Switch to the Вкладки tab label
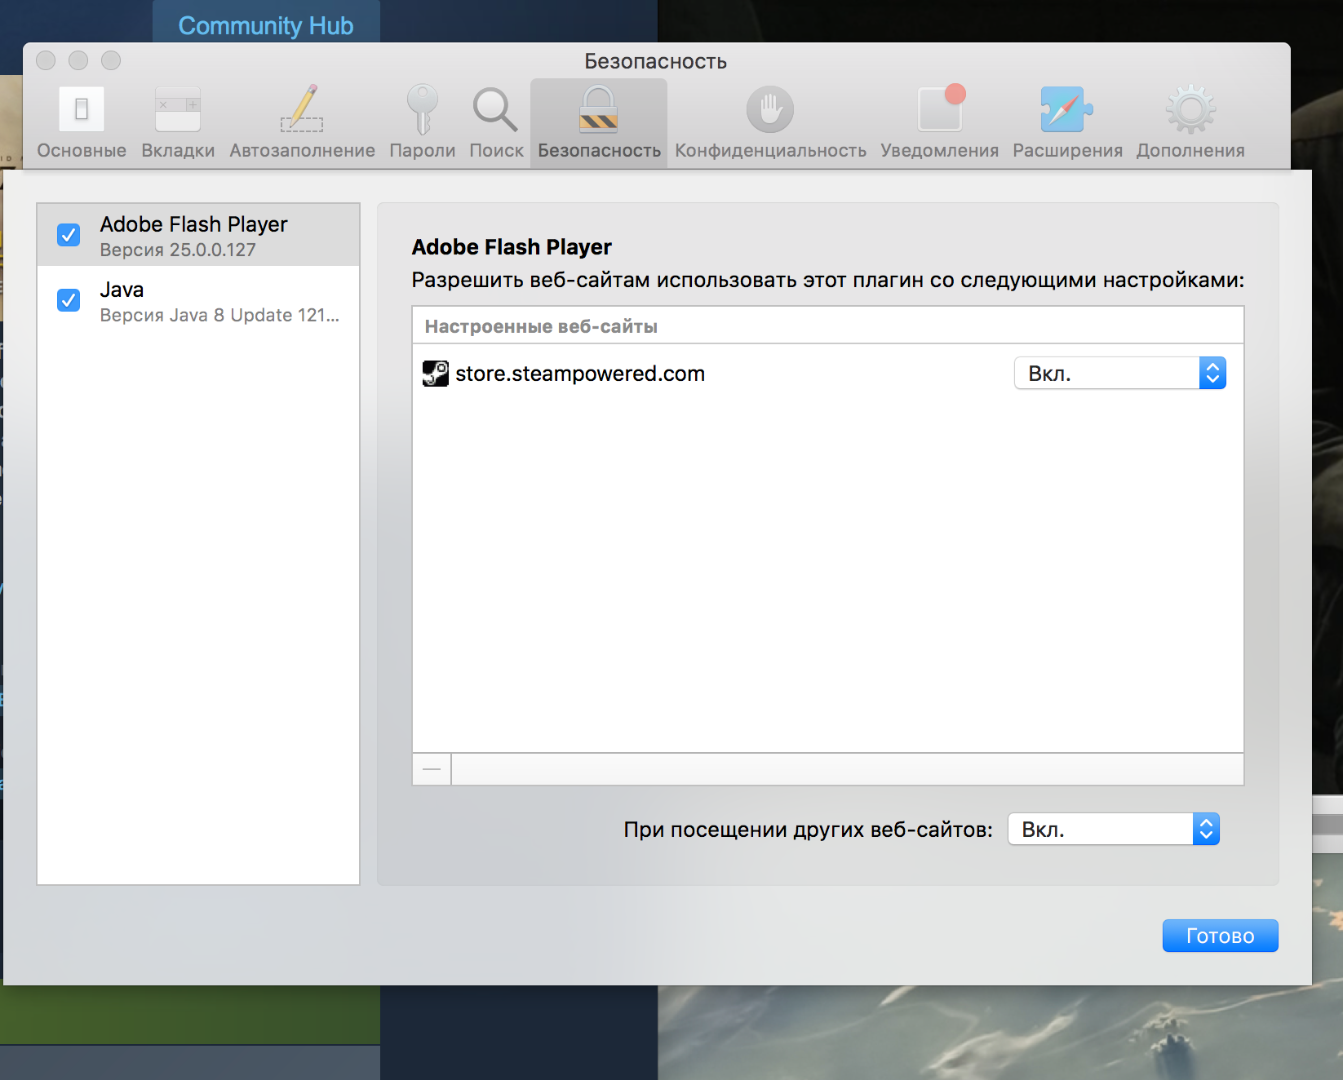The image size is (1343, 1080). click(178, 151)
